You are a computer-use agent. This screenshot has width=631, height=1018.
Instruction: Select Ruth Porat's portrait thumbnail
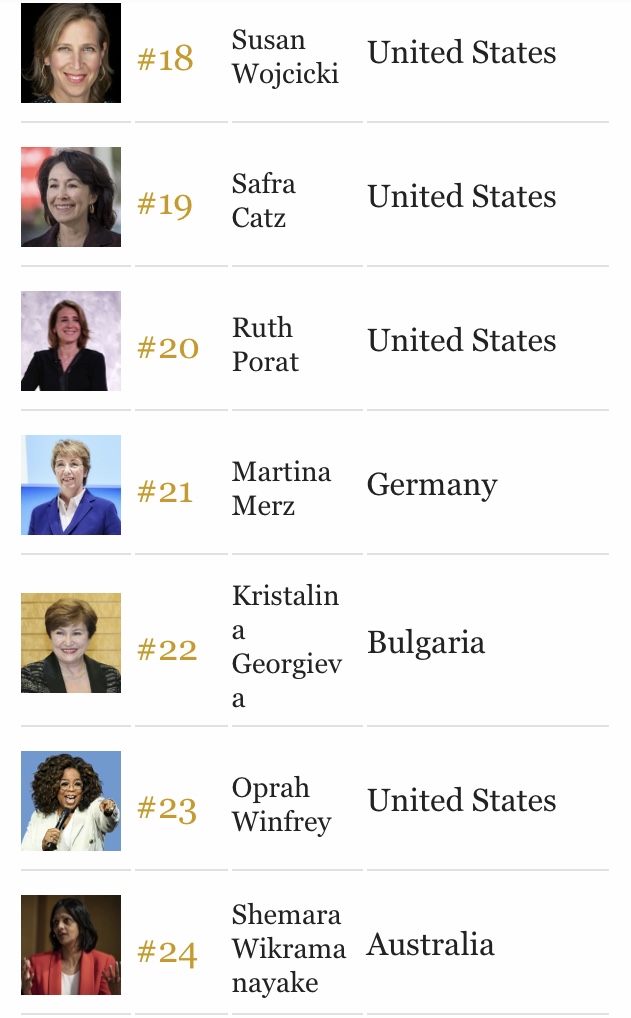(x=71, y=341)
